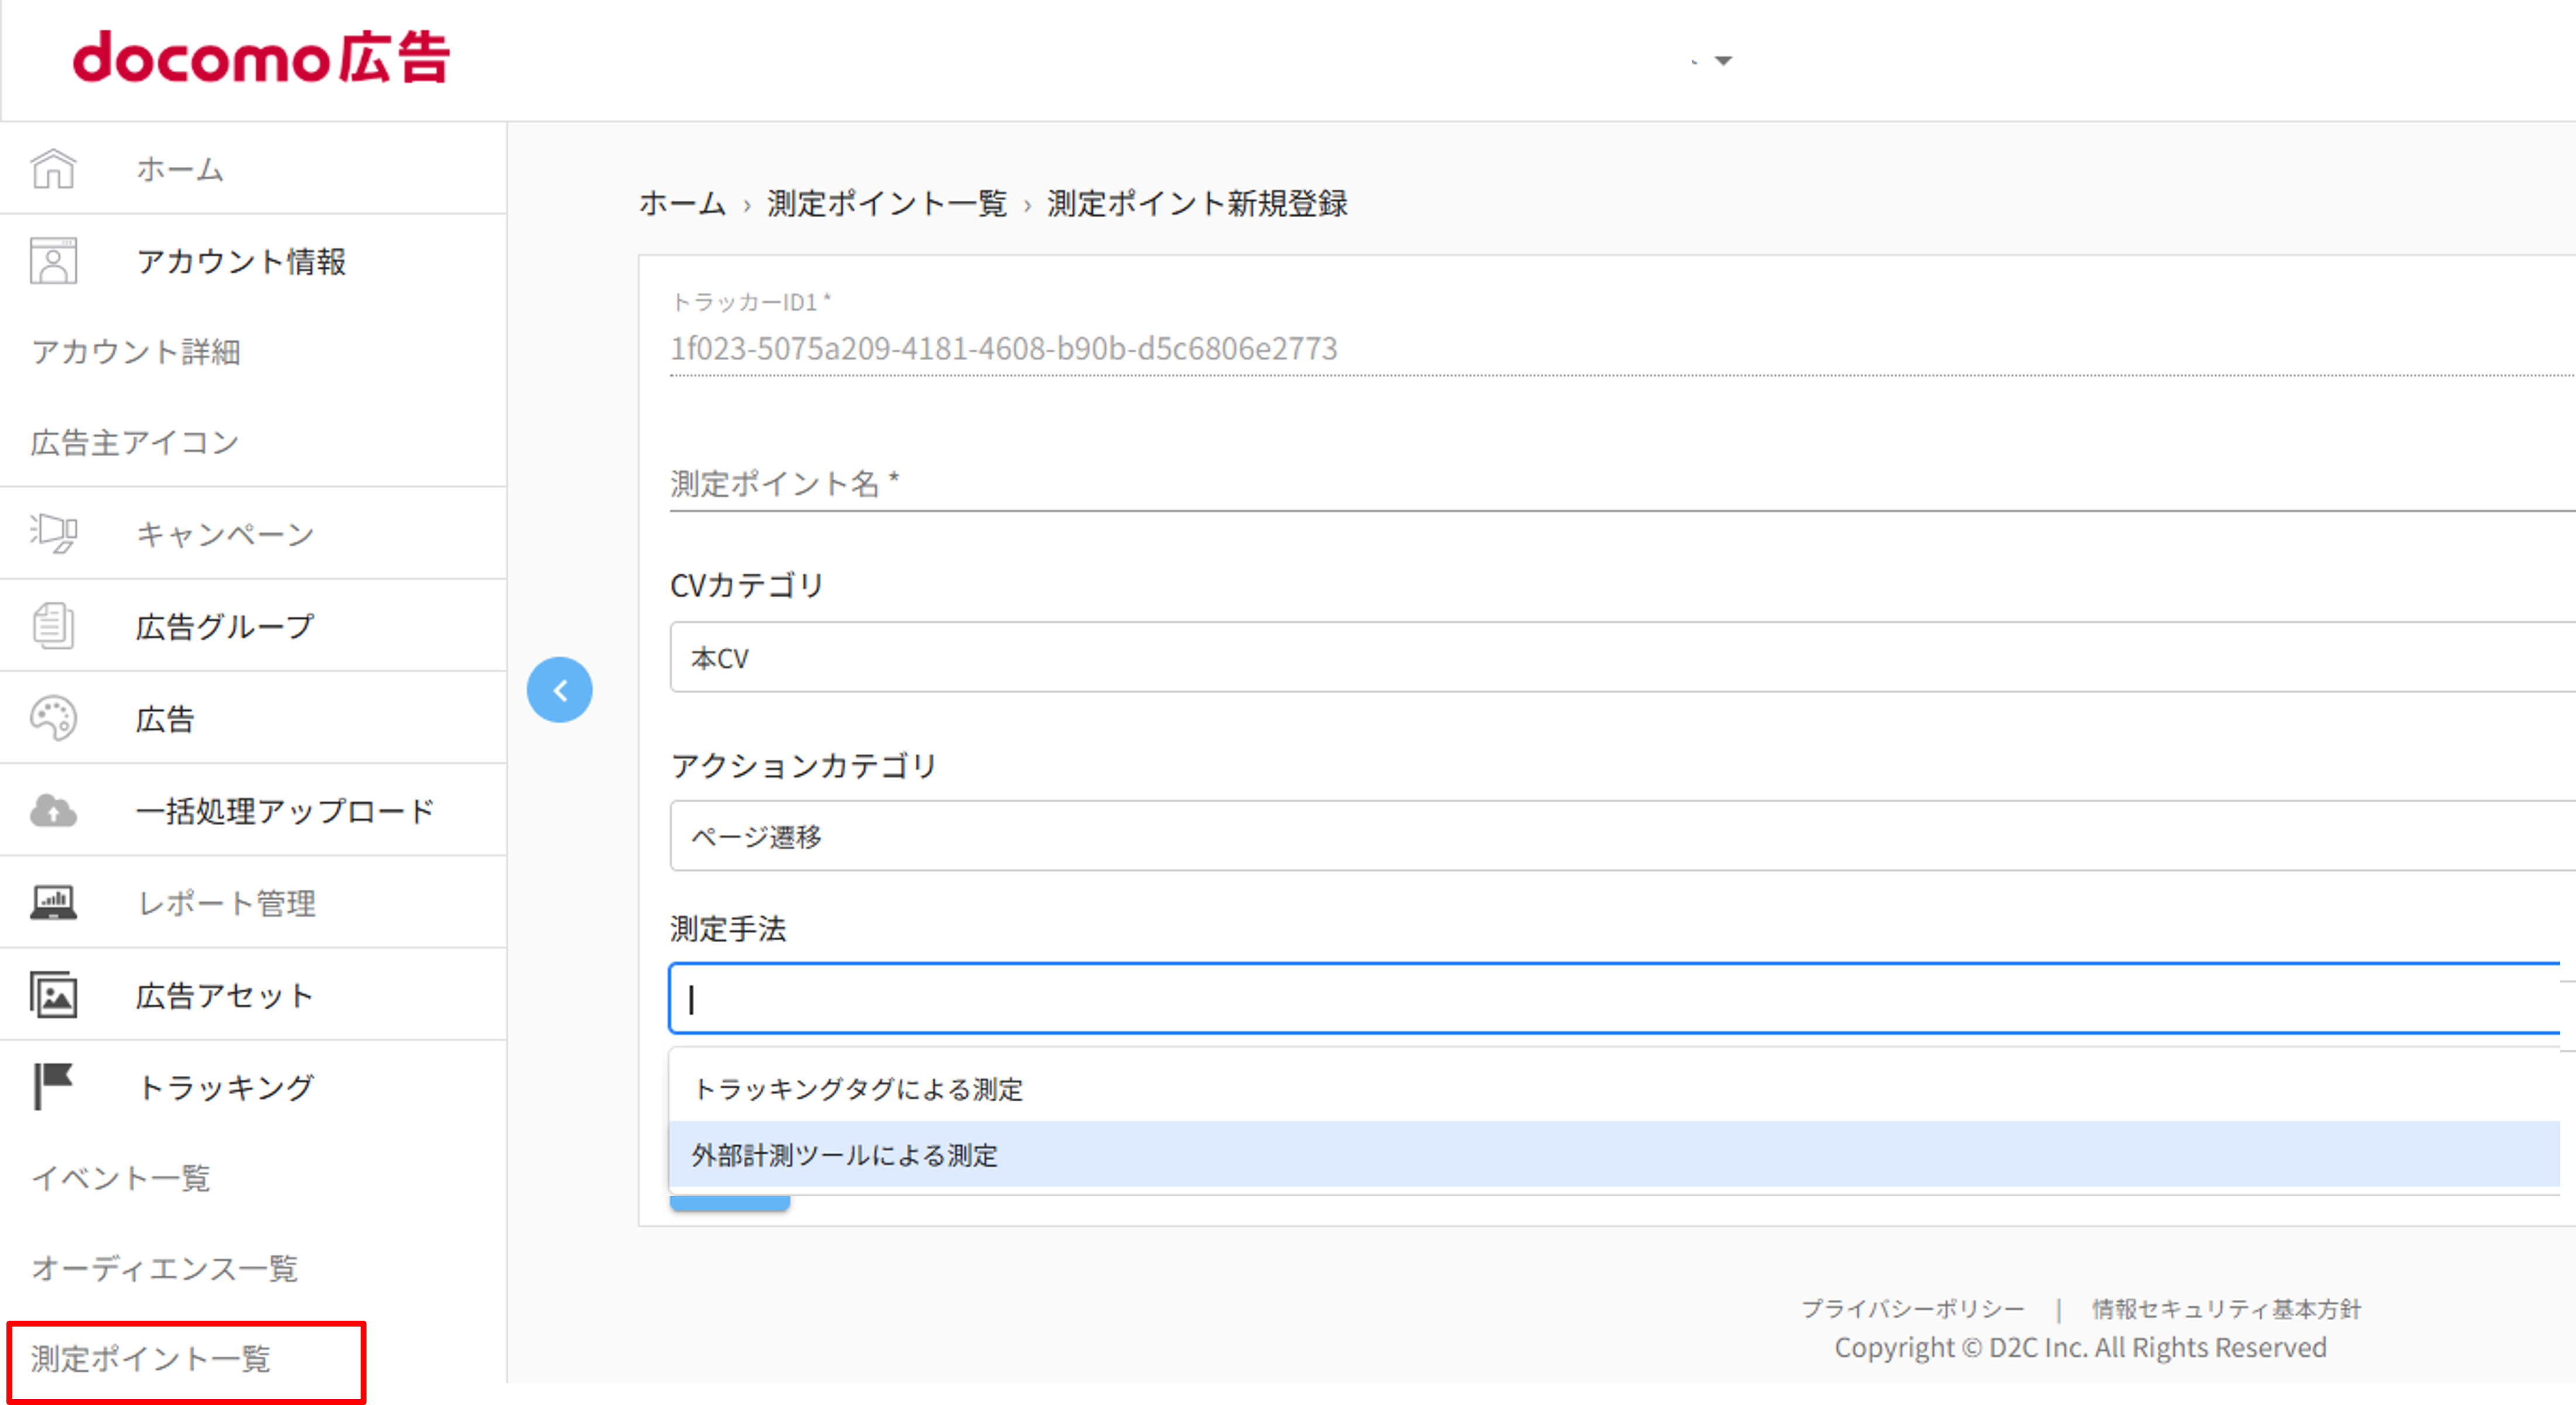Click the palette icon beside 広告
The image size is (2576, 1405).
53,718
